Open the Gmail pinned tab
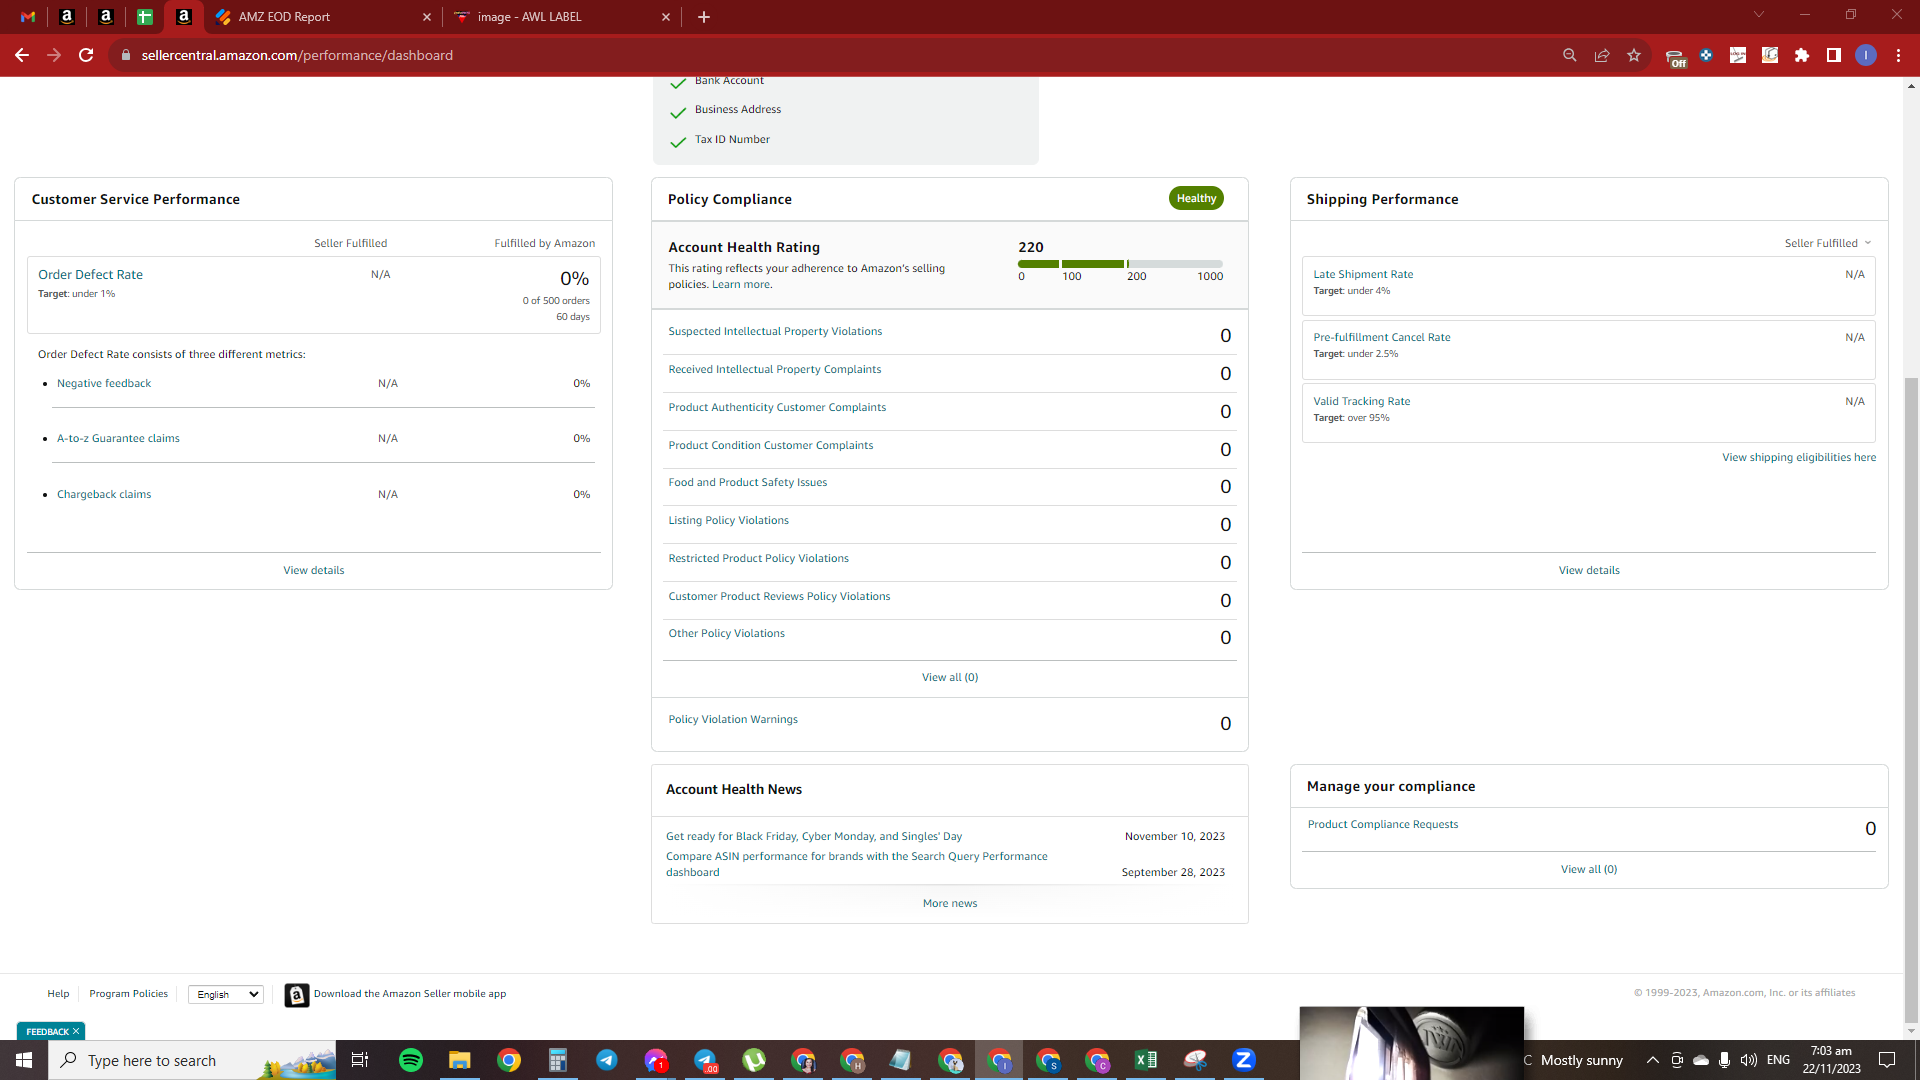1920x1080 pixels. coord(28,17)
